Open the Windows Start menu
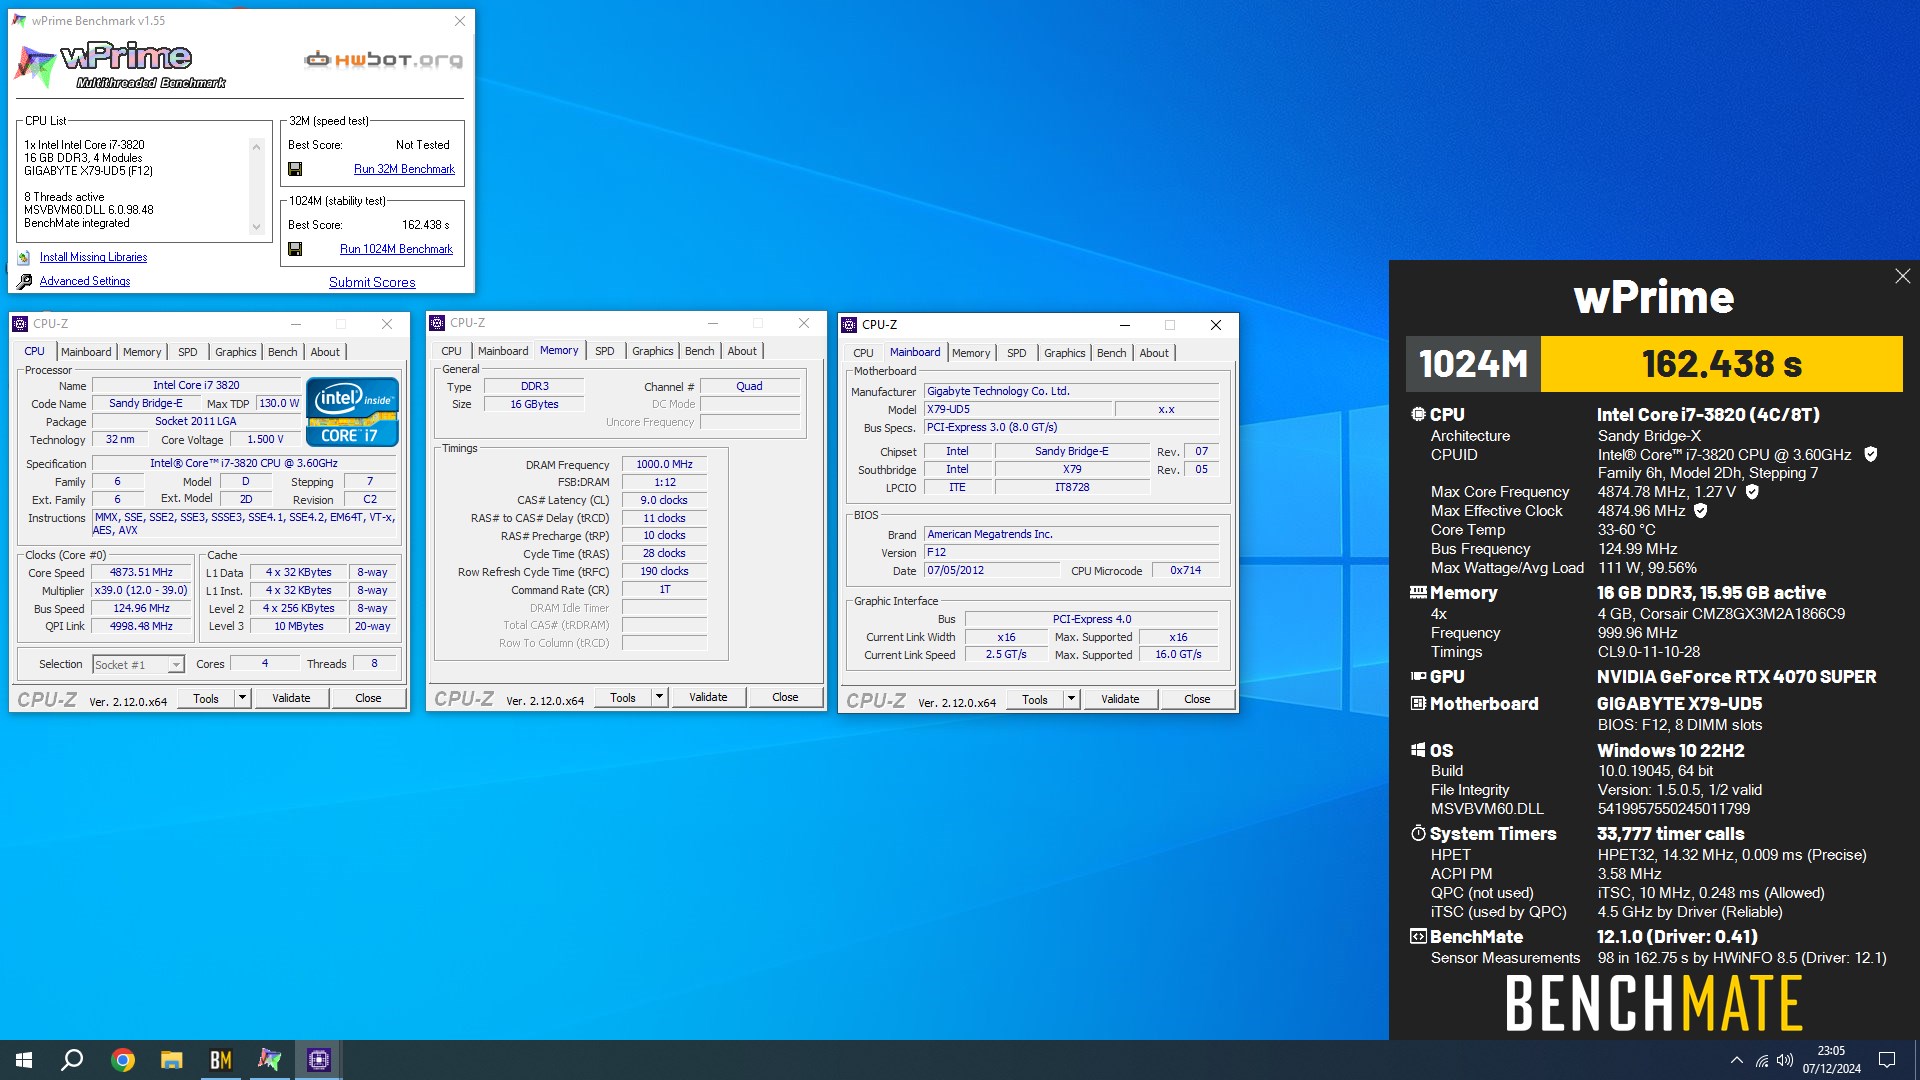Viewport: 1920px width, 1080px height. [x=24, y=1060]
